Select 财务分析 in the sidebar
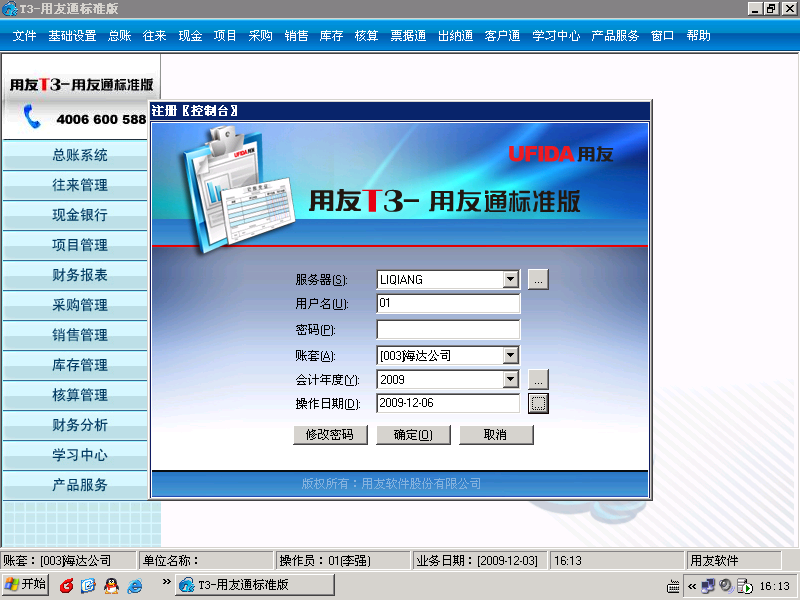800x600 pixels. [75, 426]
